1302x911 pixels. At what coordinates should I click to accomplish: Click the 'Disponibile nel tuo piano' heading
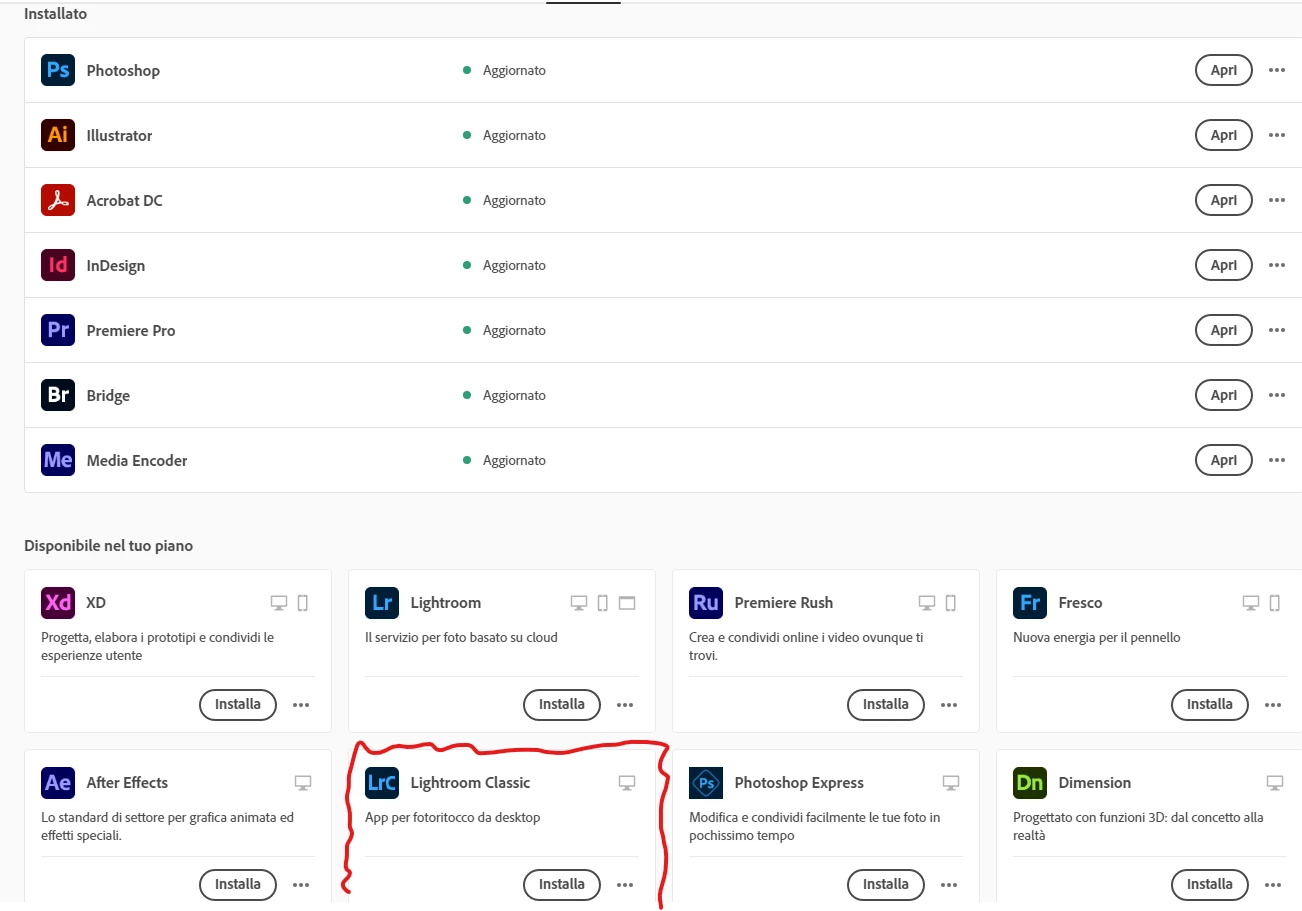tap(108, 546)
